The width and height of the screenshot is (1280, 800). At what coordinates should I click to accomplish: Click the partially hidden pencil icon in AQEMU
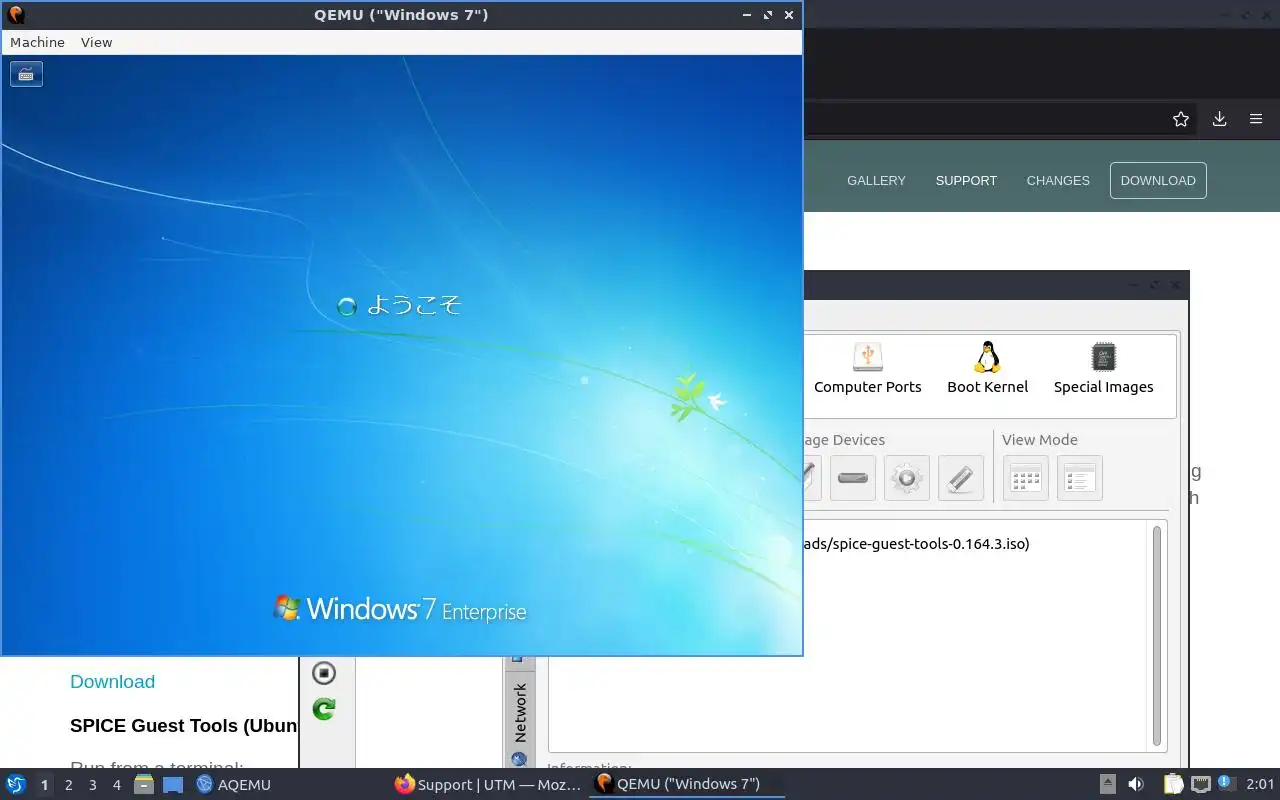coord(811,478)
